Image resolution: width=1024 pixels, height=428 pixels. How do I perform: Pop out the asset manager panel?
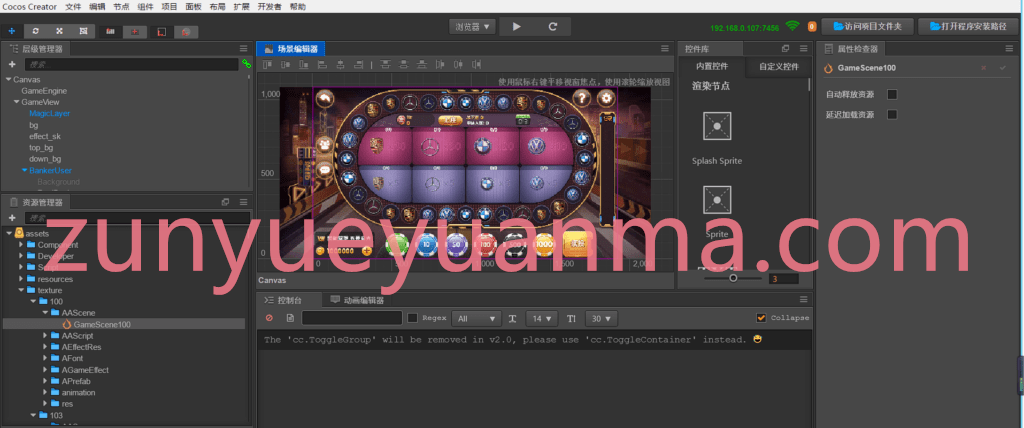click(225, 202)
